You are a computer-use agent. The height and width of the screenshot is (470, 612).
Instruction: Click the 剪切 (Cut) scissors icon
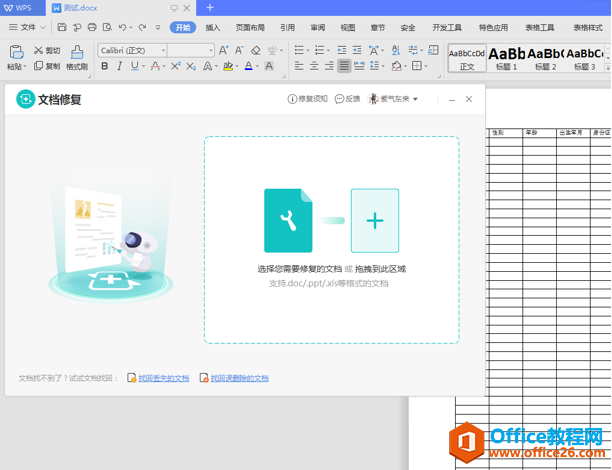tap(38, 50)
